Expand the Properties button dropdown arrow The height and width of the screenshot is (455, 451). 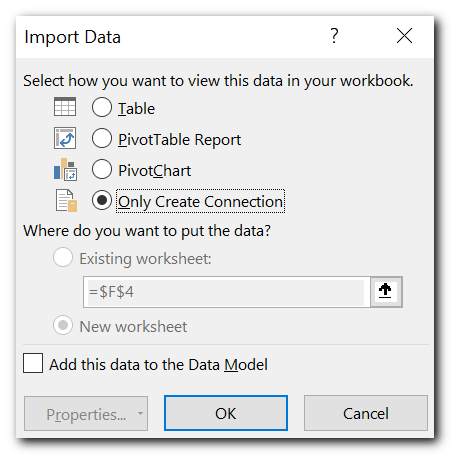point(140,413)
